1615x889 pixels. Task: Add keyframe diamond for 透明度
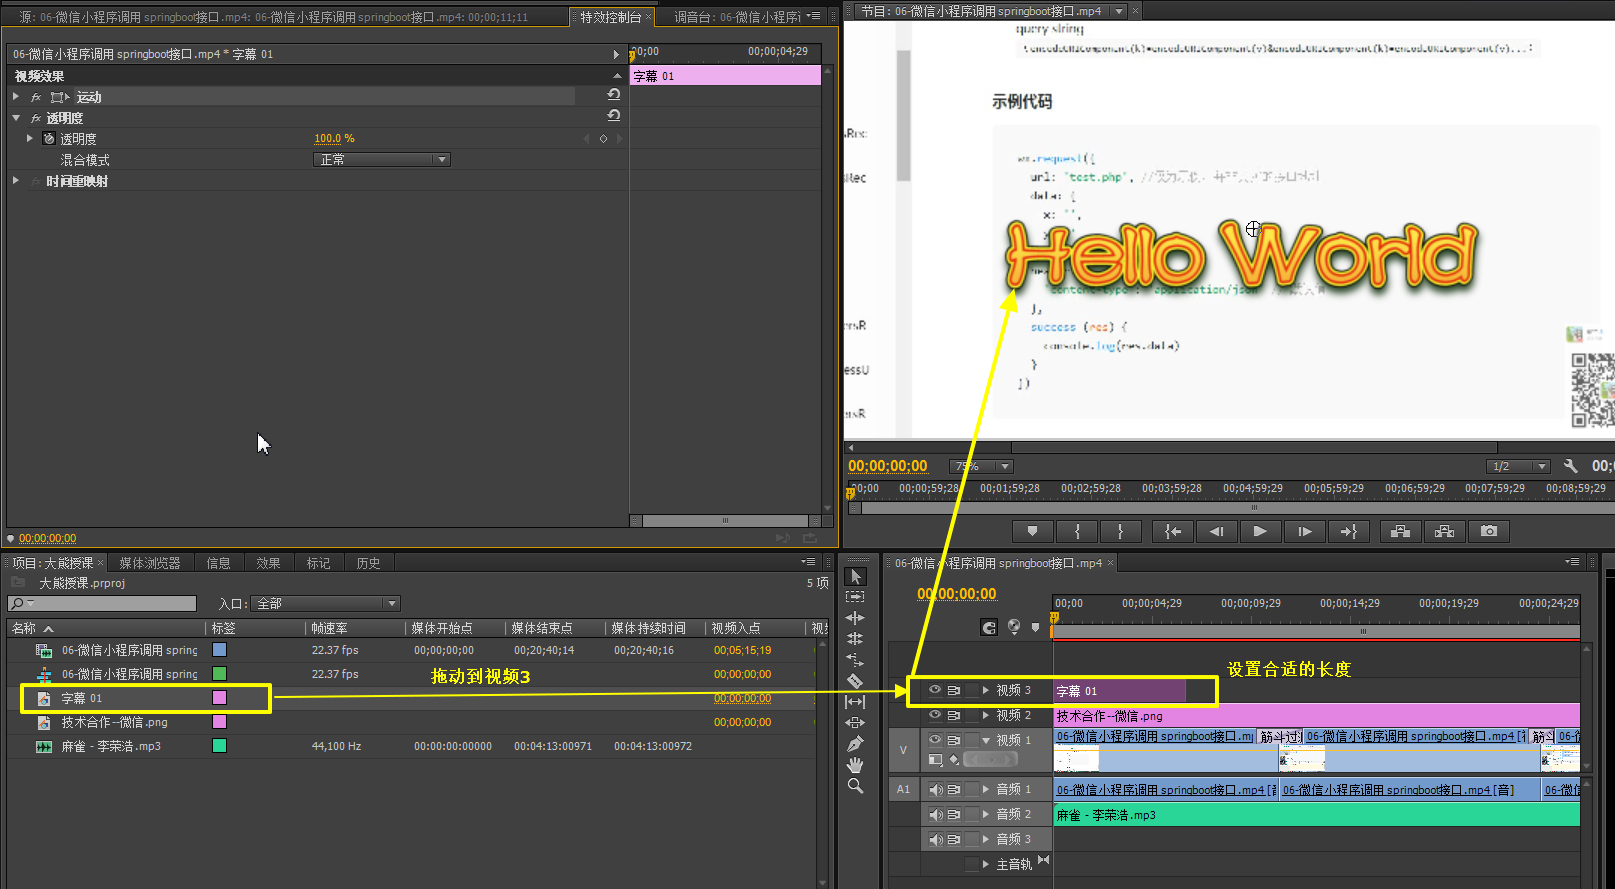click(x=603, y=139)
